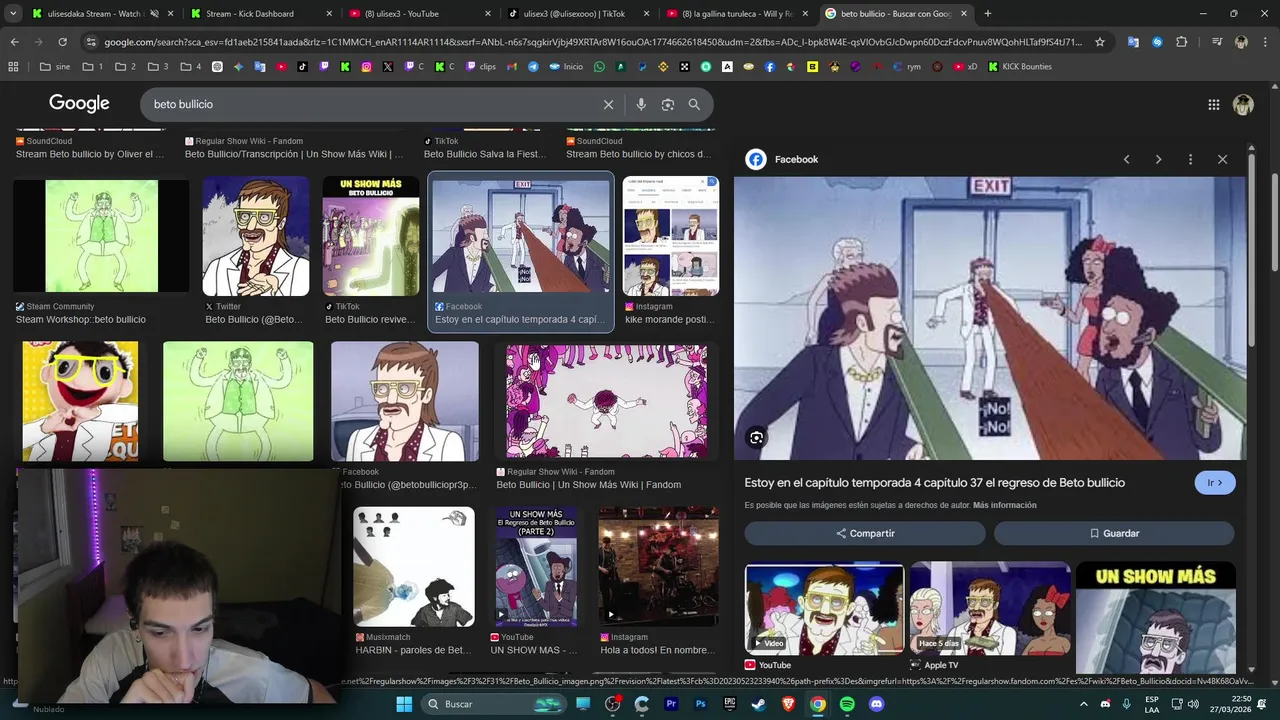Open Discord from the taskbar
The width and height of the screenshot is (1280, 720).
877,704
